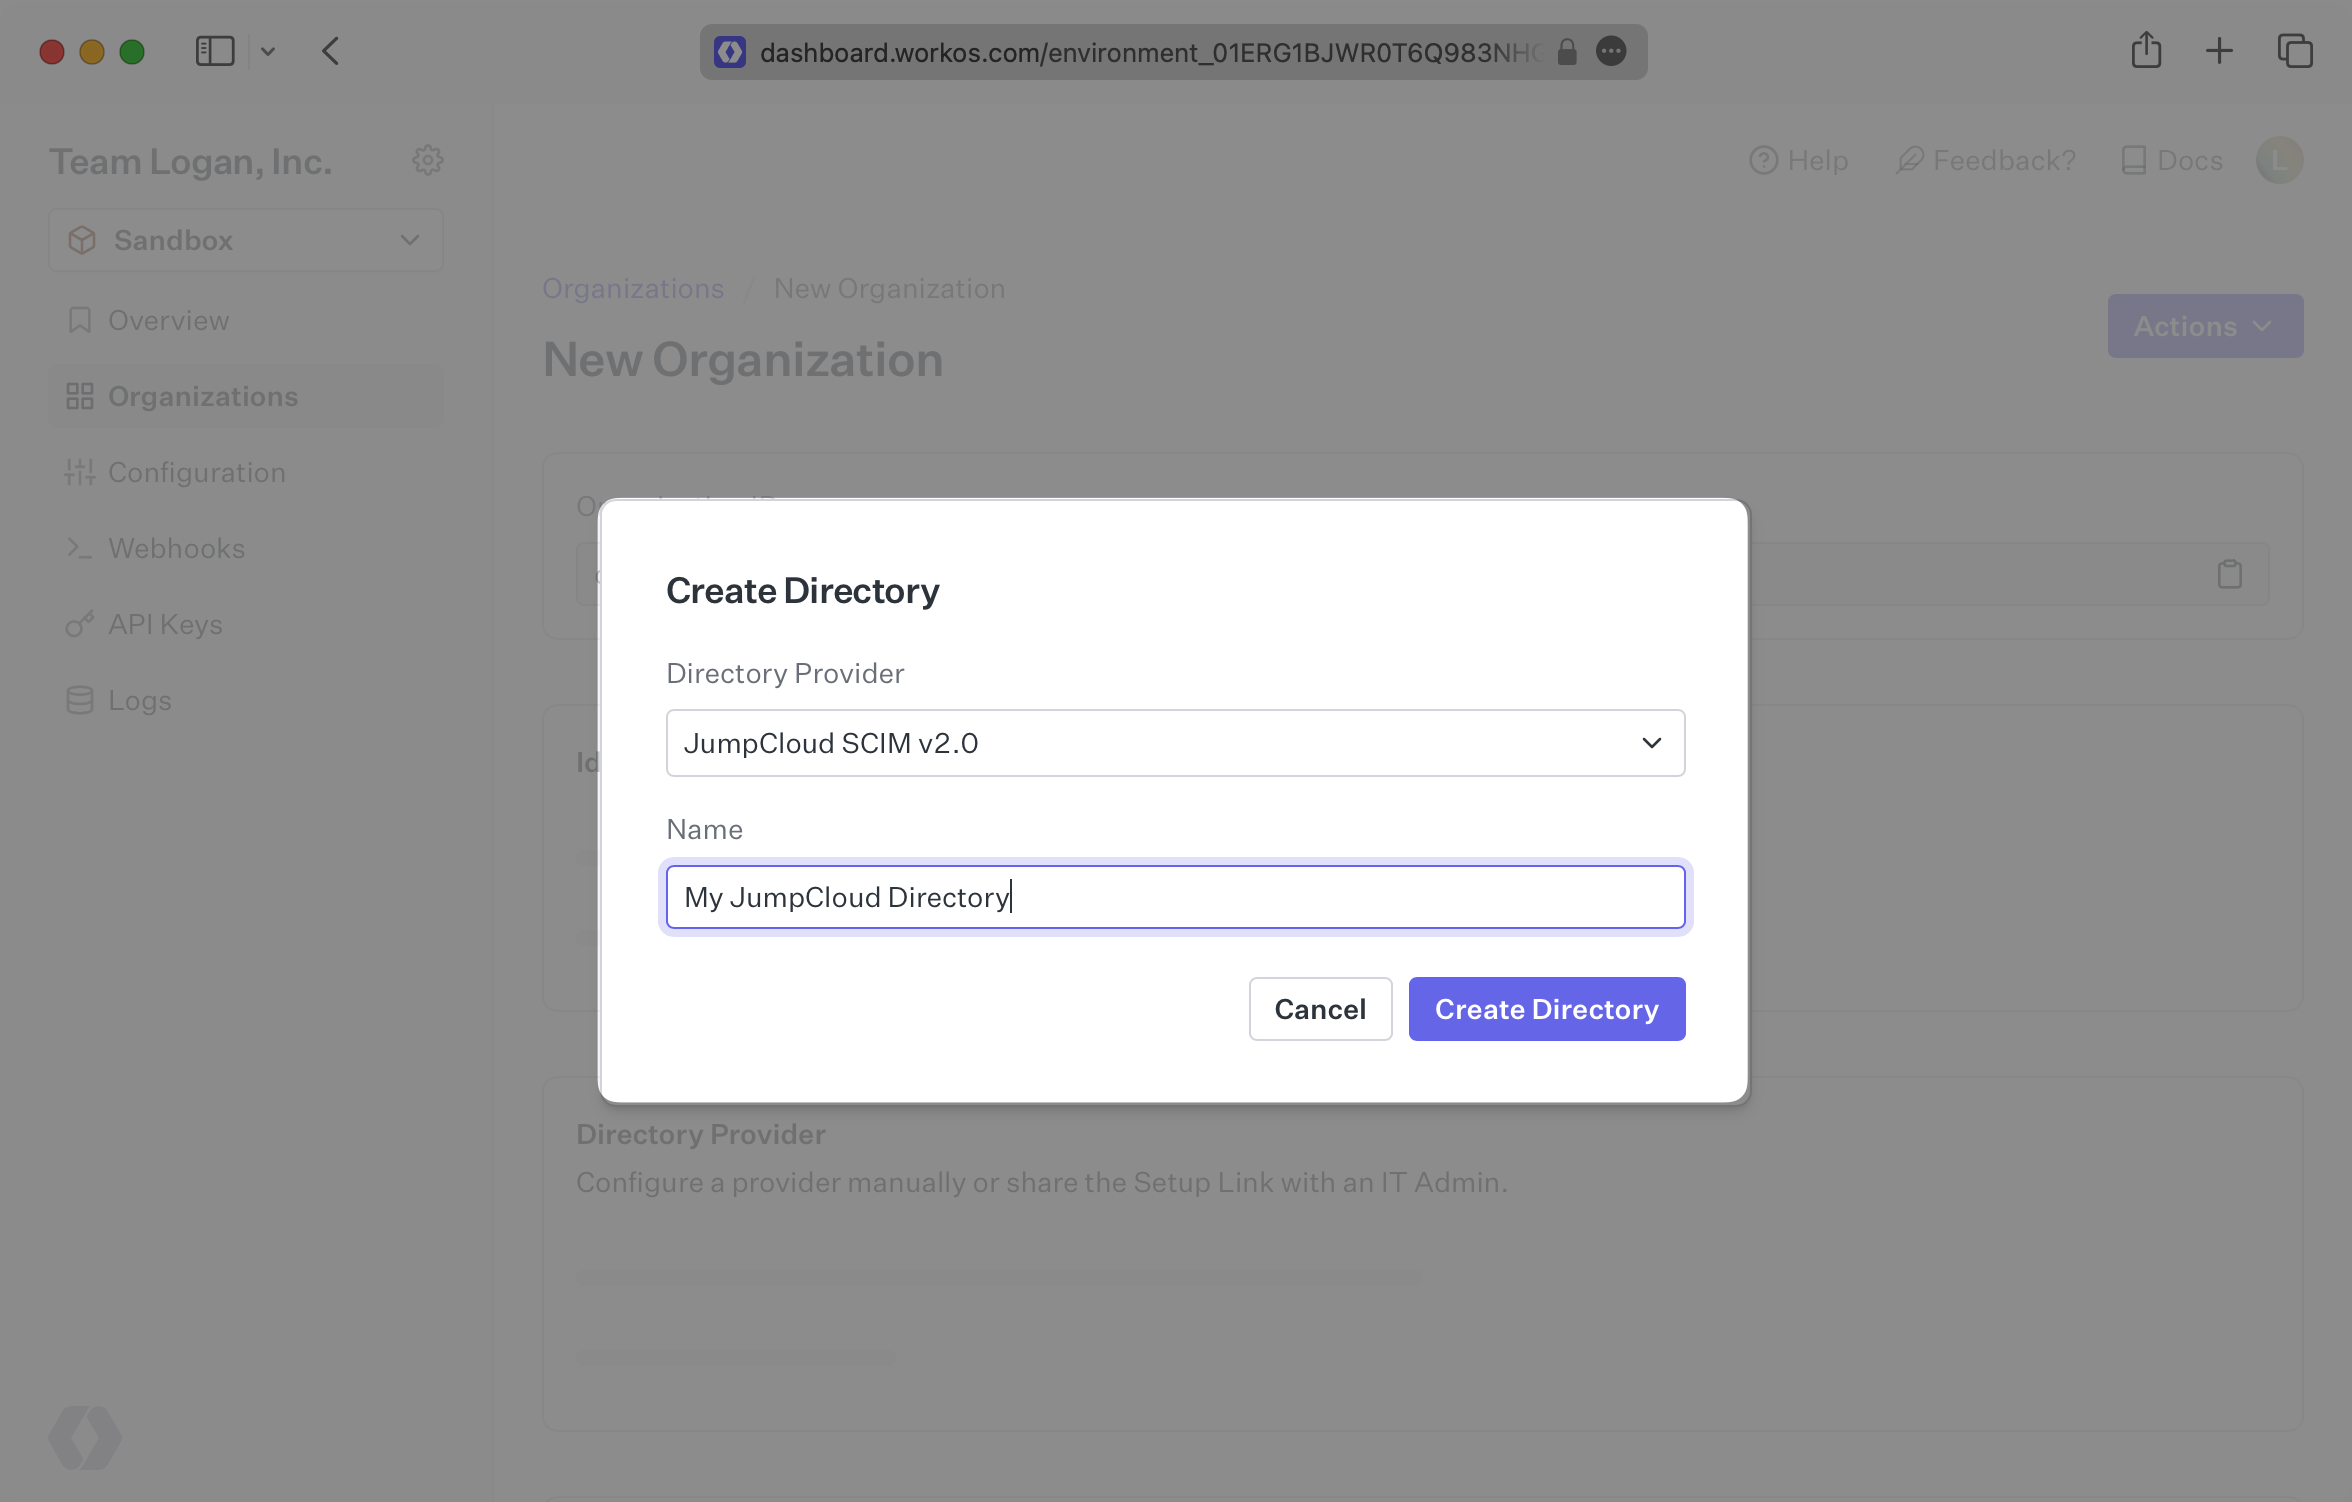This screenshot has height=1502, width=2352.
Task: Open Feedback via the pencil icon
Action: [x=1909, y=160]
